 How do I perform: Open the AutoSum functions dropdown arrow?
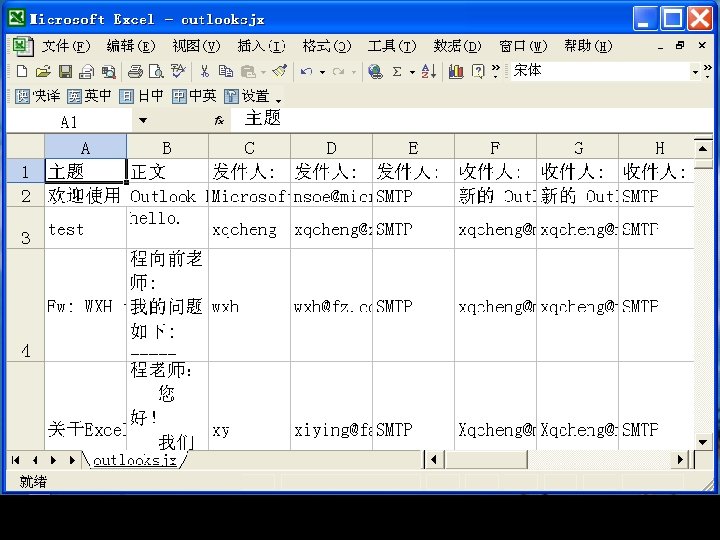[x=412, y=72]
